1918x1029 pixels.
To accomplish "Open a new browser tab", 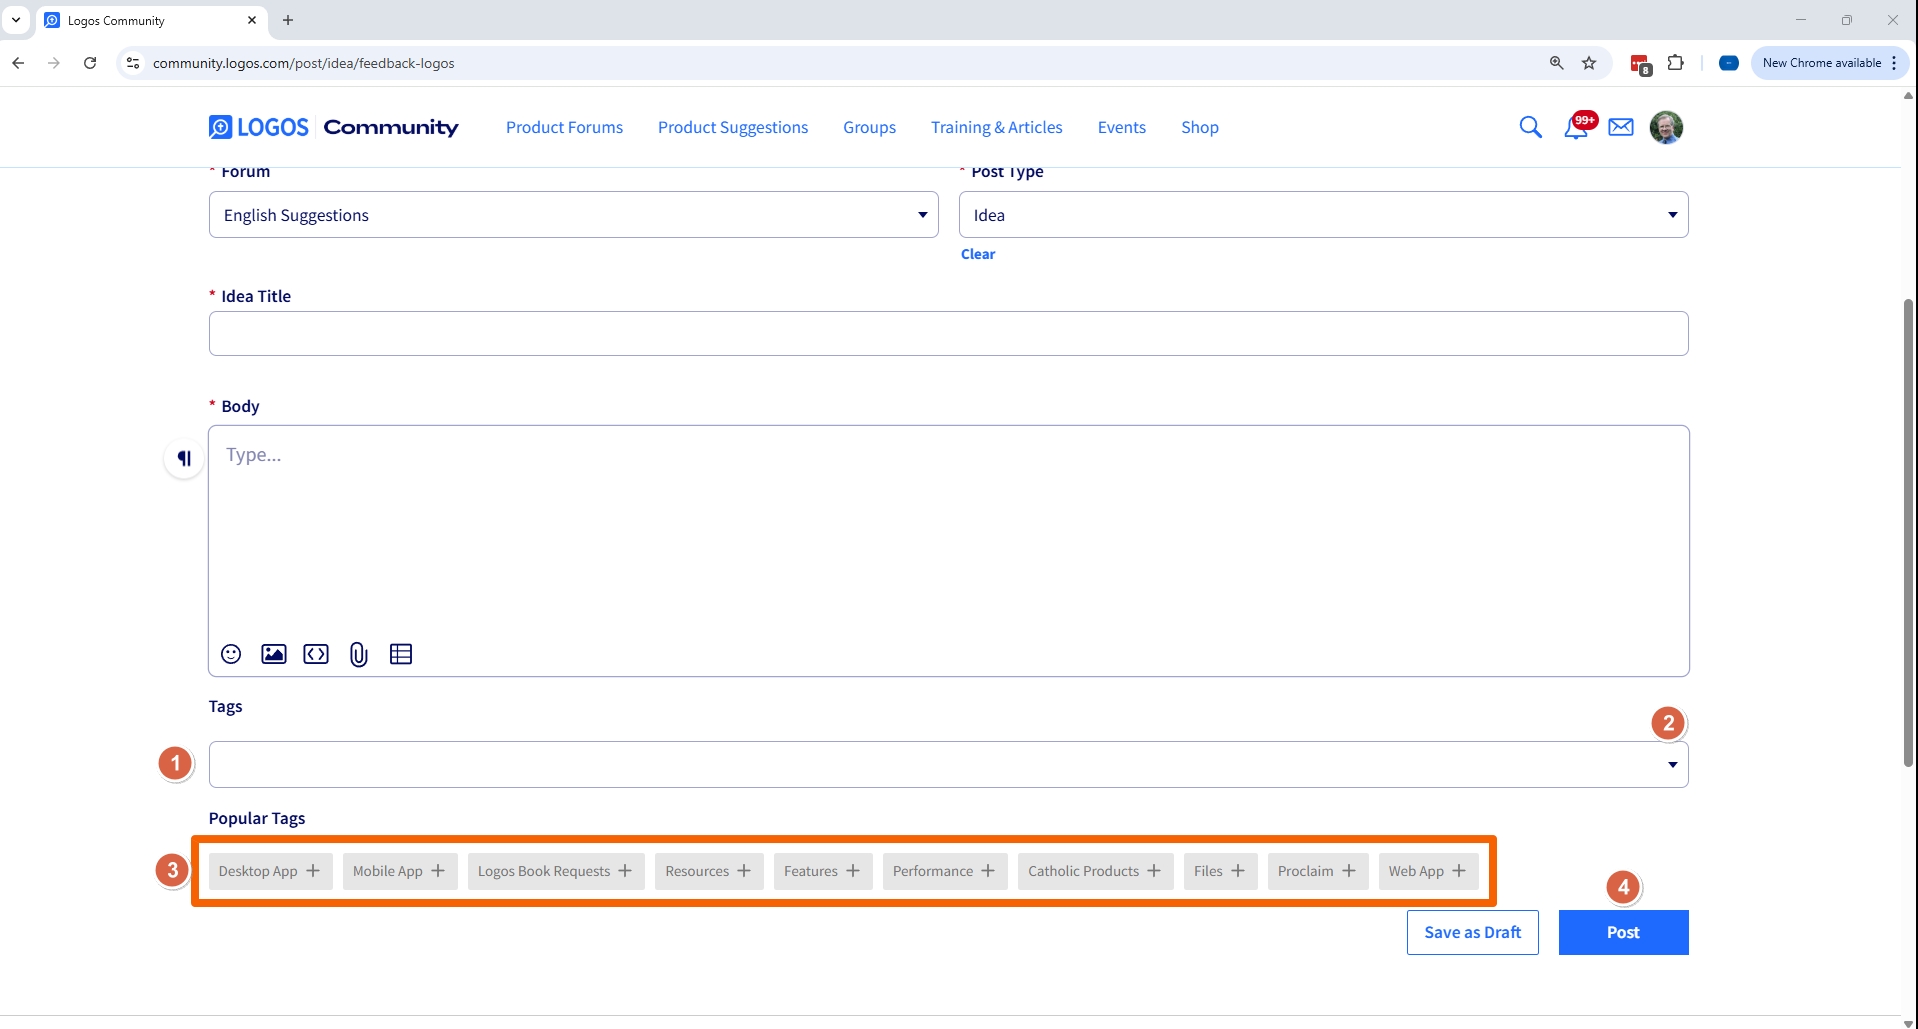I will (x=288, y=20).
